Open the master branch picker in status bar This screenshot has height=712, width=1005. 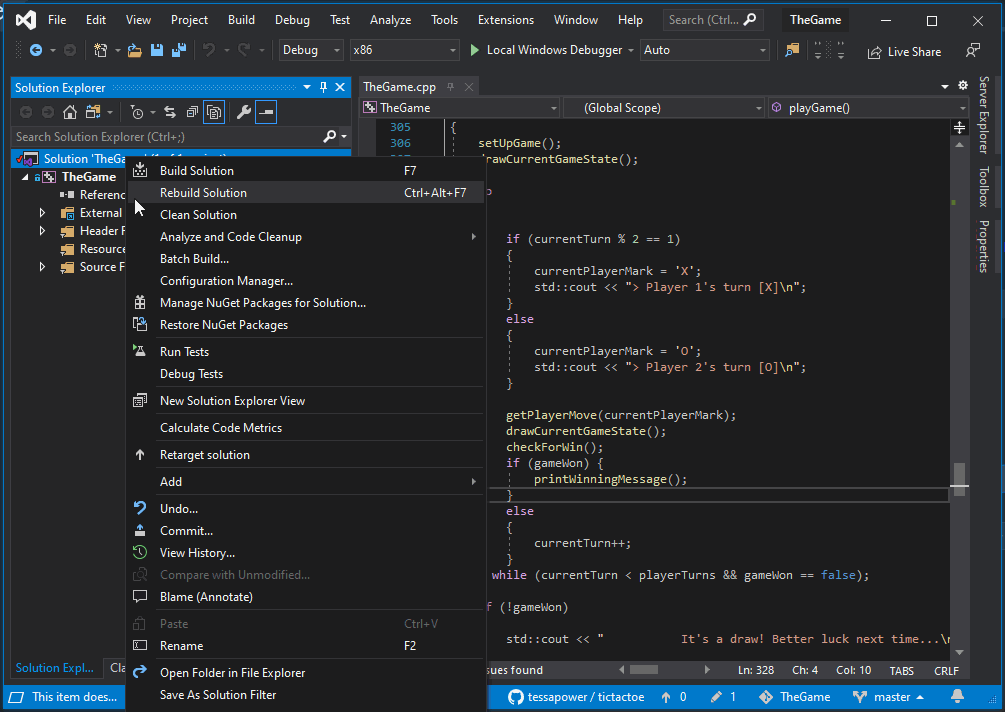pos(890,696)
